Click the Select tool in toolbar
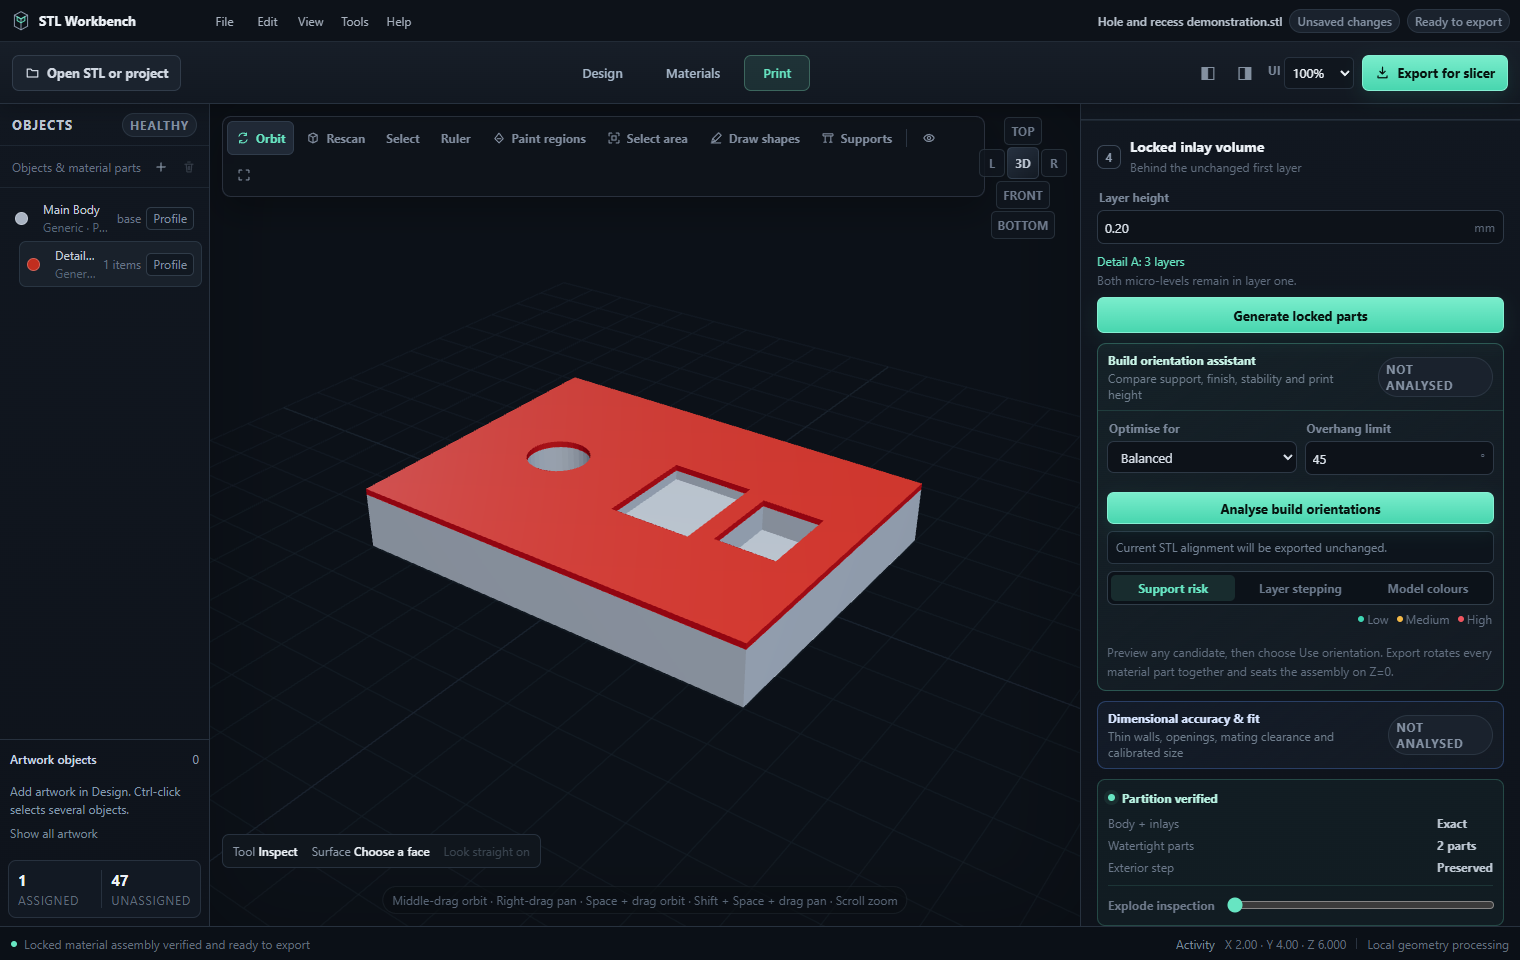This screenshot has width=1520, height=960. [402, 138]
